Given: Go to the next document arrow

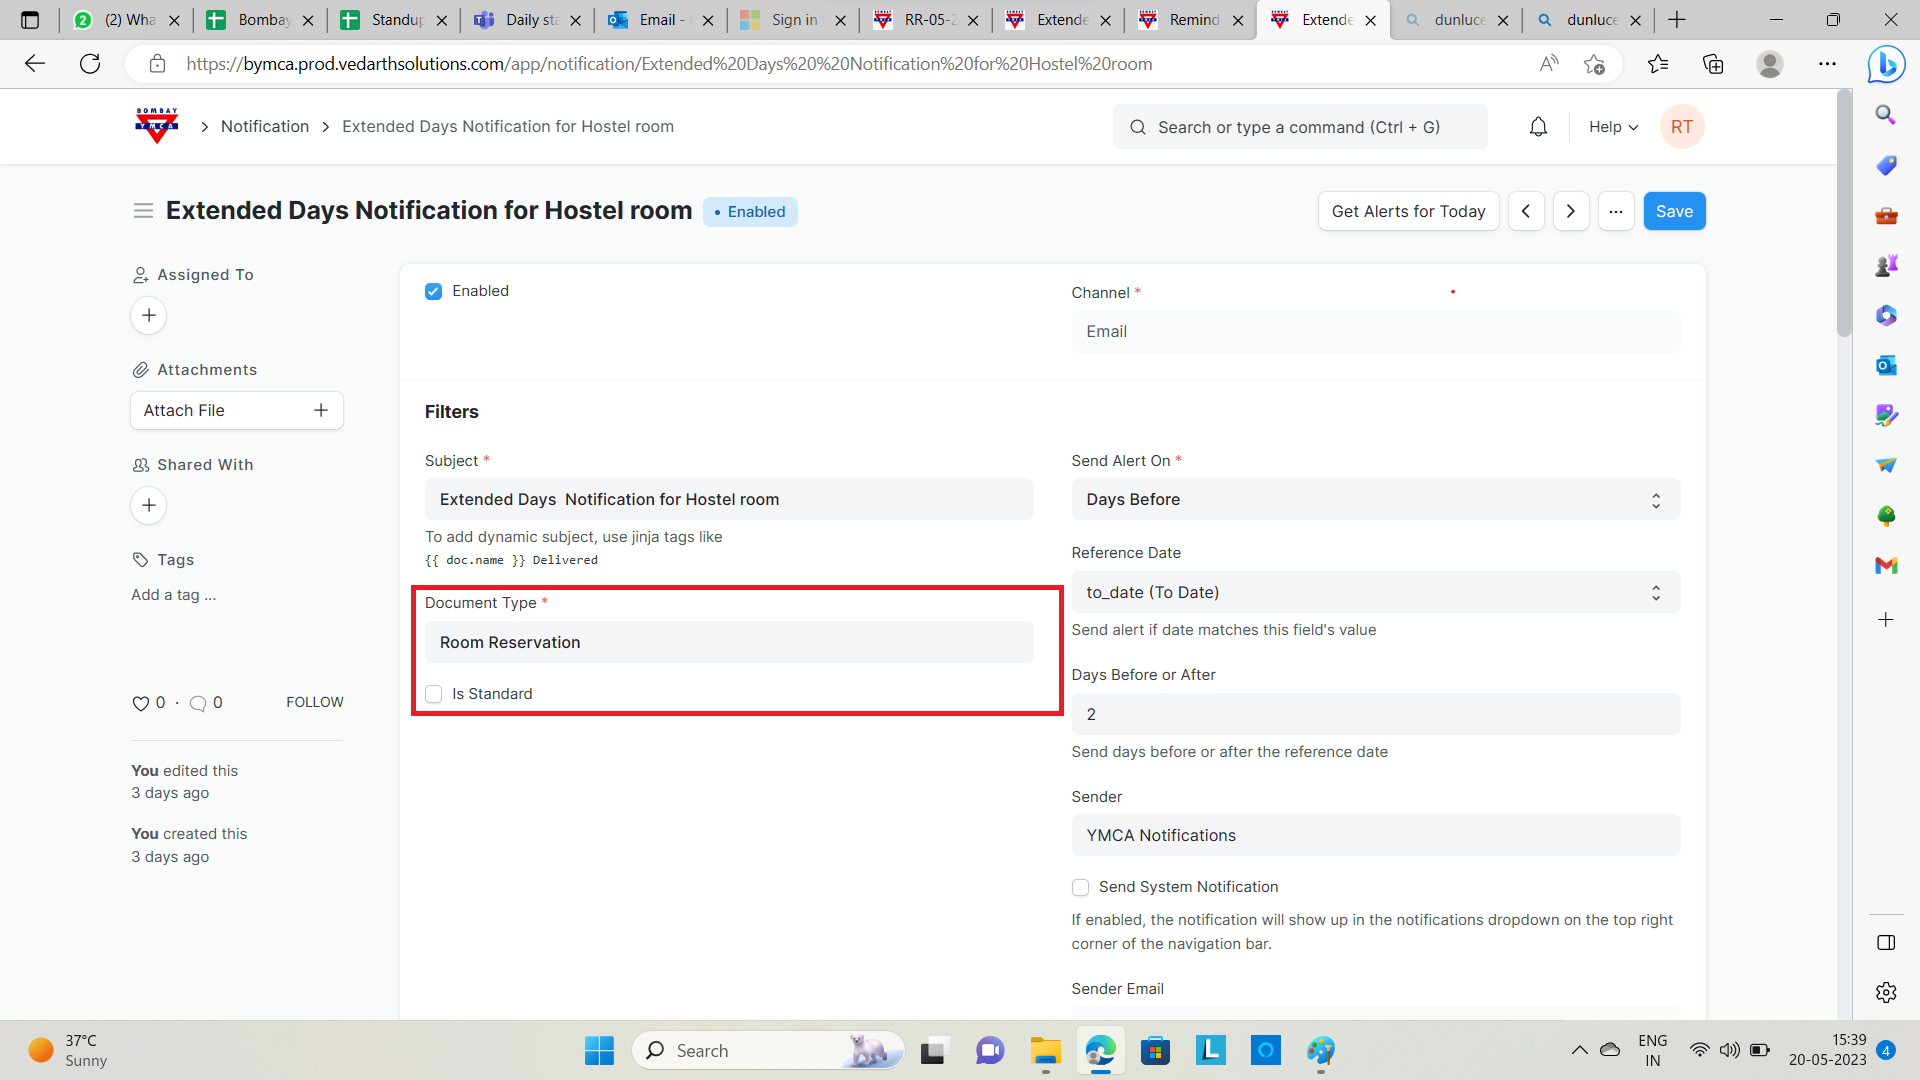Looking at the screenshot, I should tap(1570, 211).
